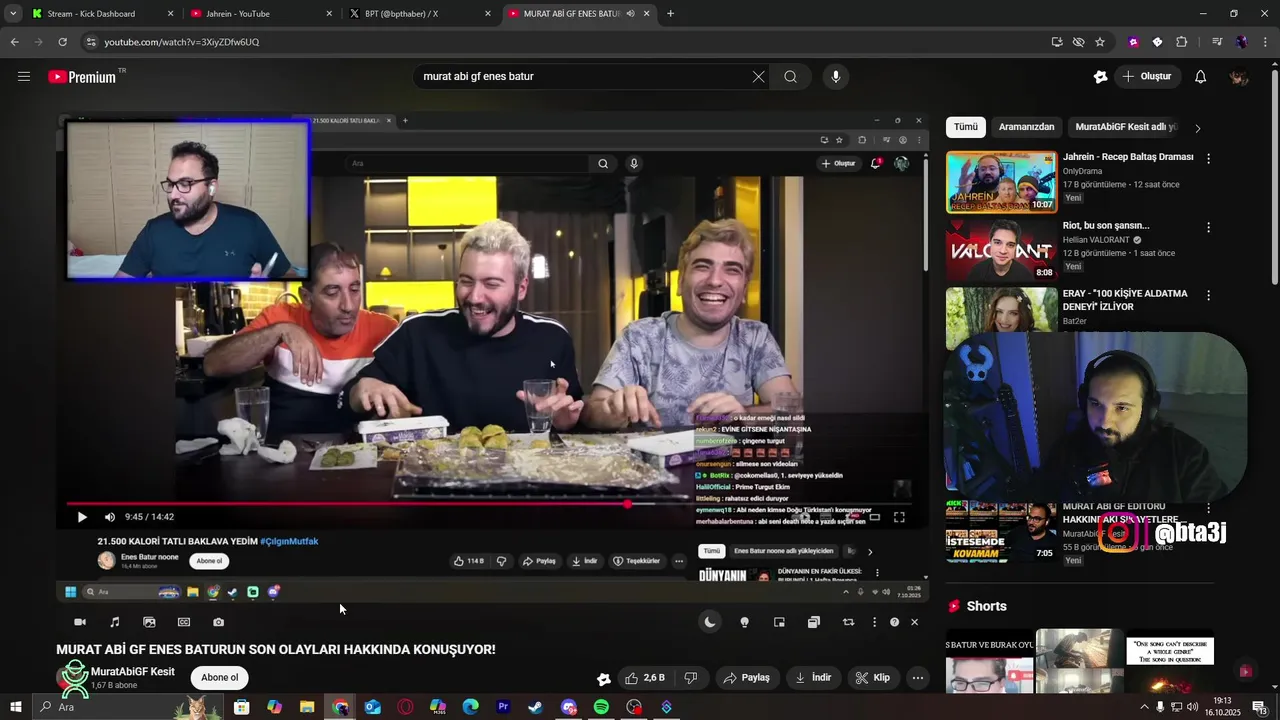Toggle theater mode in the player
This screenshot has height=720, width=1280.
click(874, 517)
